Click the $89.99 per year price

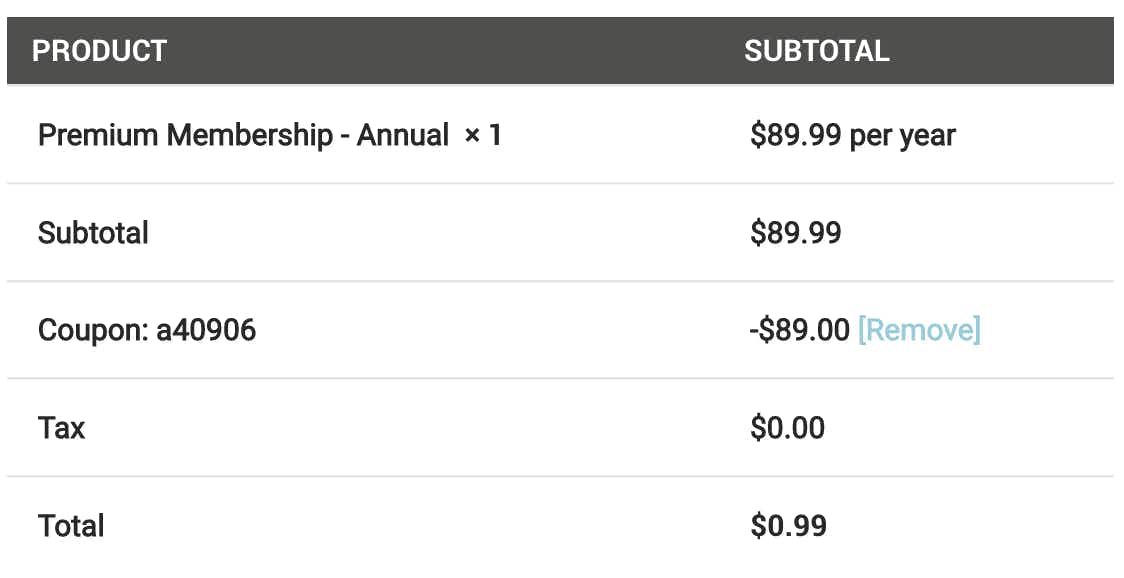tap(852, 136)
